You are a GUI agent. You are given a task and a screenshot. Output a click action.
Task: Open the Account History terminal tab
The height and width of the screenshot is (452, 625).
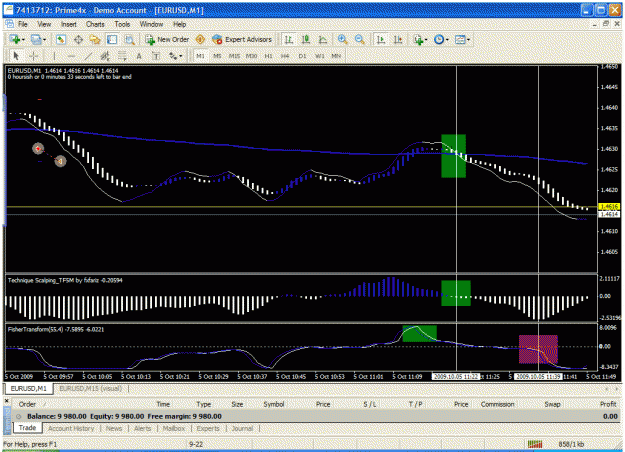tap(71, 428)
